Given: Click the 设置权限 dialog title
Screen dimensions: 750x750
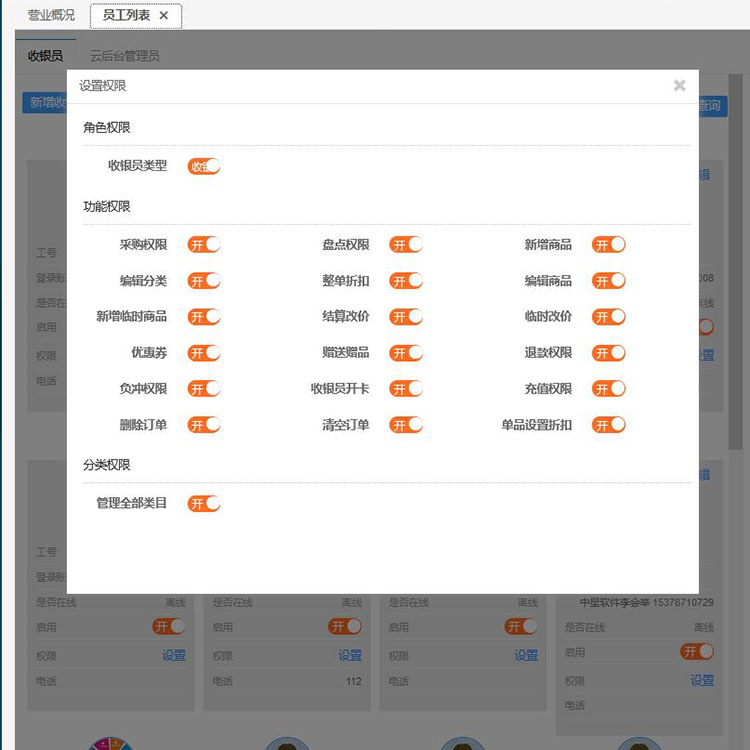Looking at the screenshot, I should point(102,86).
